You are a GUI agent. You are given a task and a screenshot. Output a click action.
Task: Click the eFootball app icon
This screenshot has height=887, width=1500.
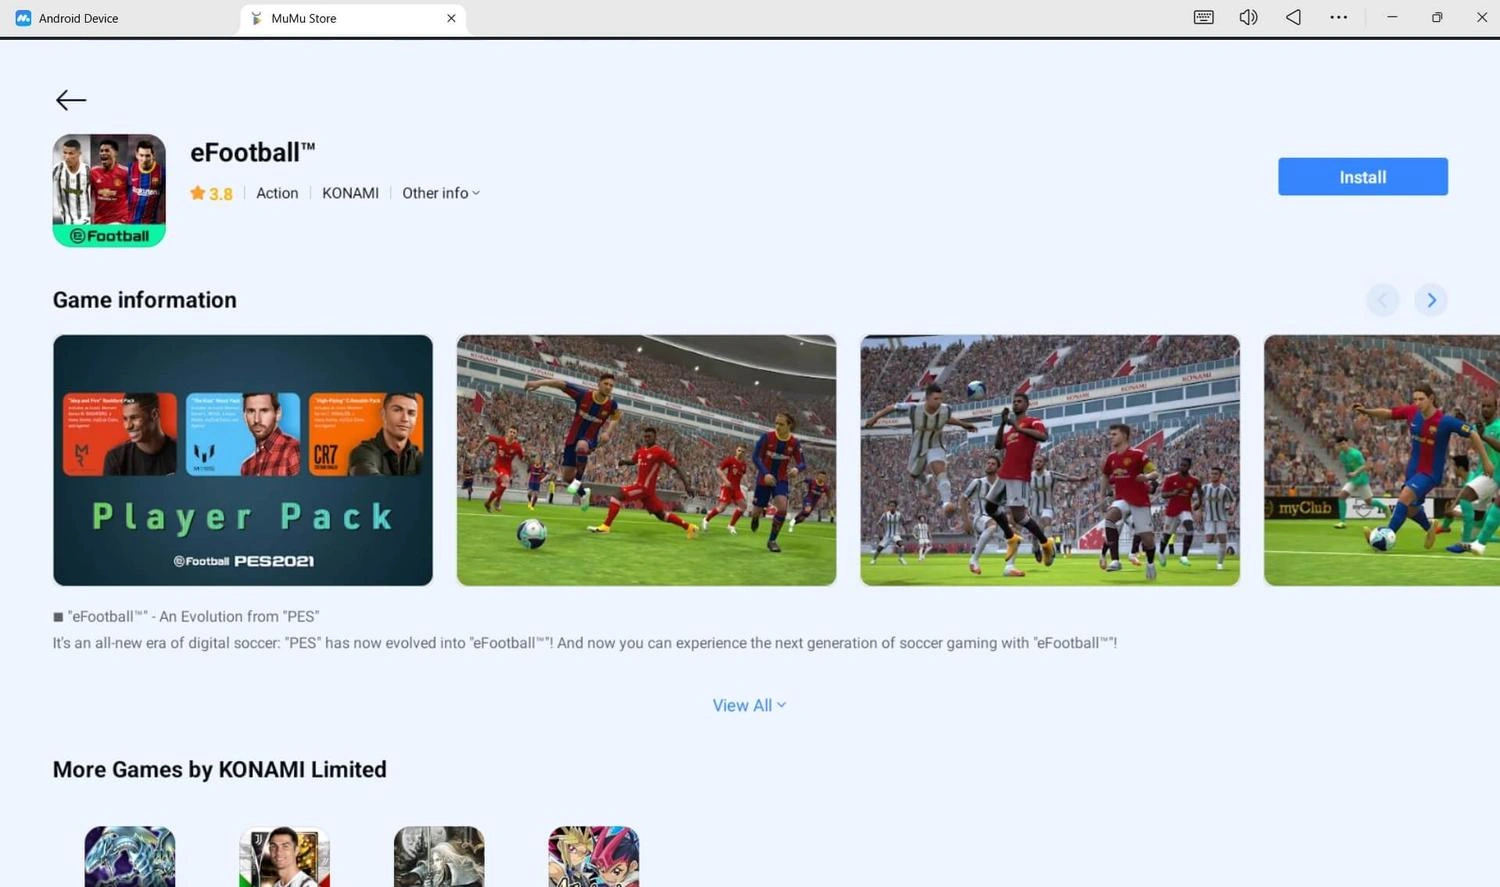tap(109, 190)
